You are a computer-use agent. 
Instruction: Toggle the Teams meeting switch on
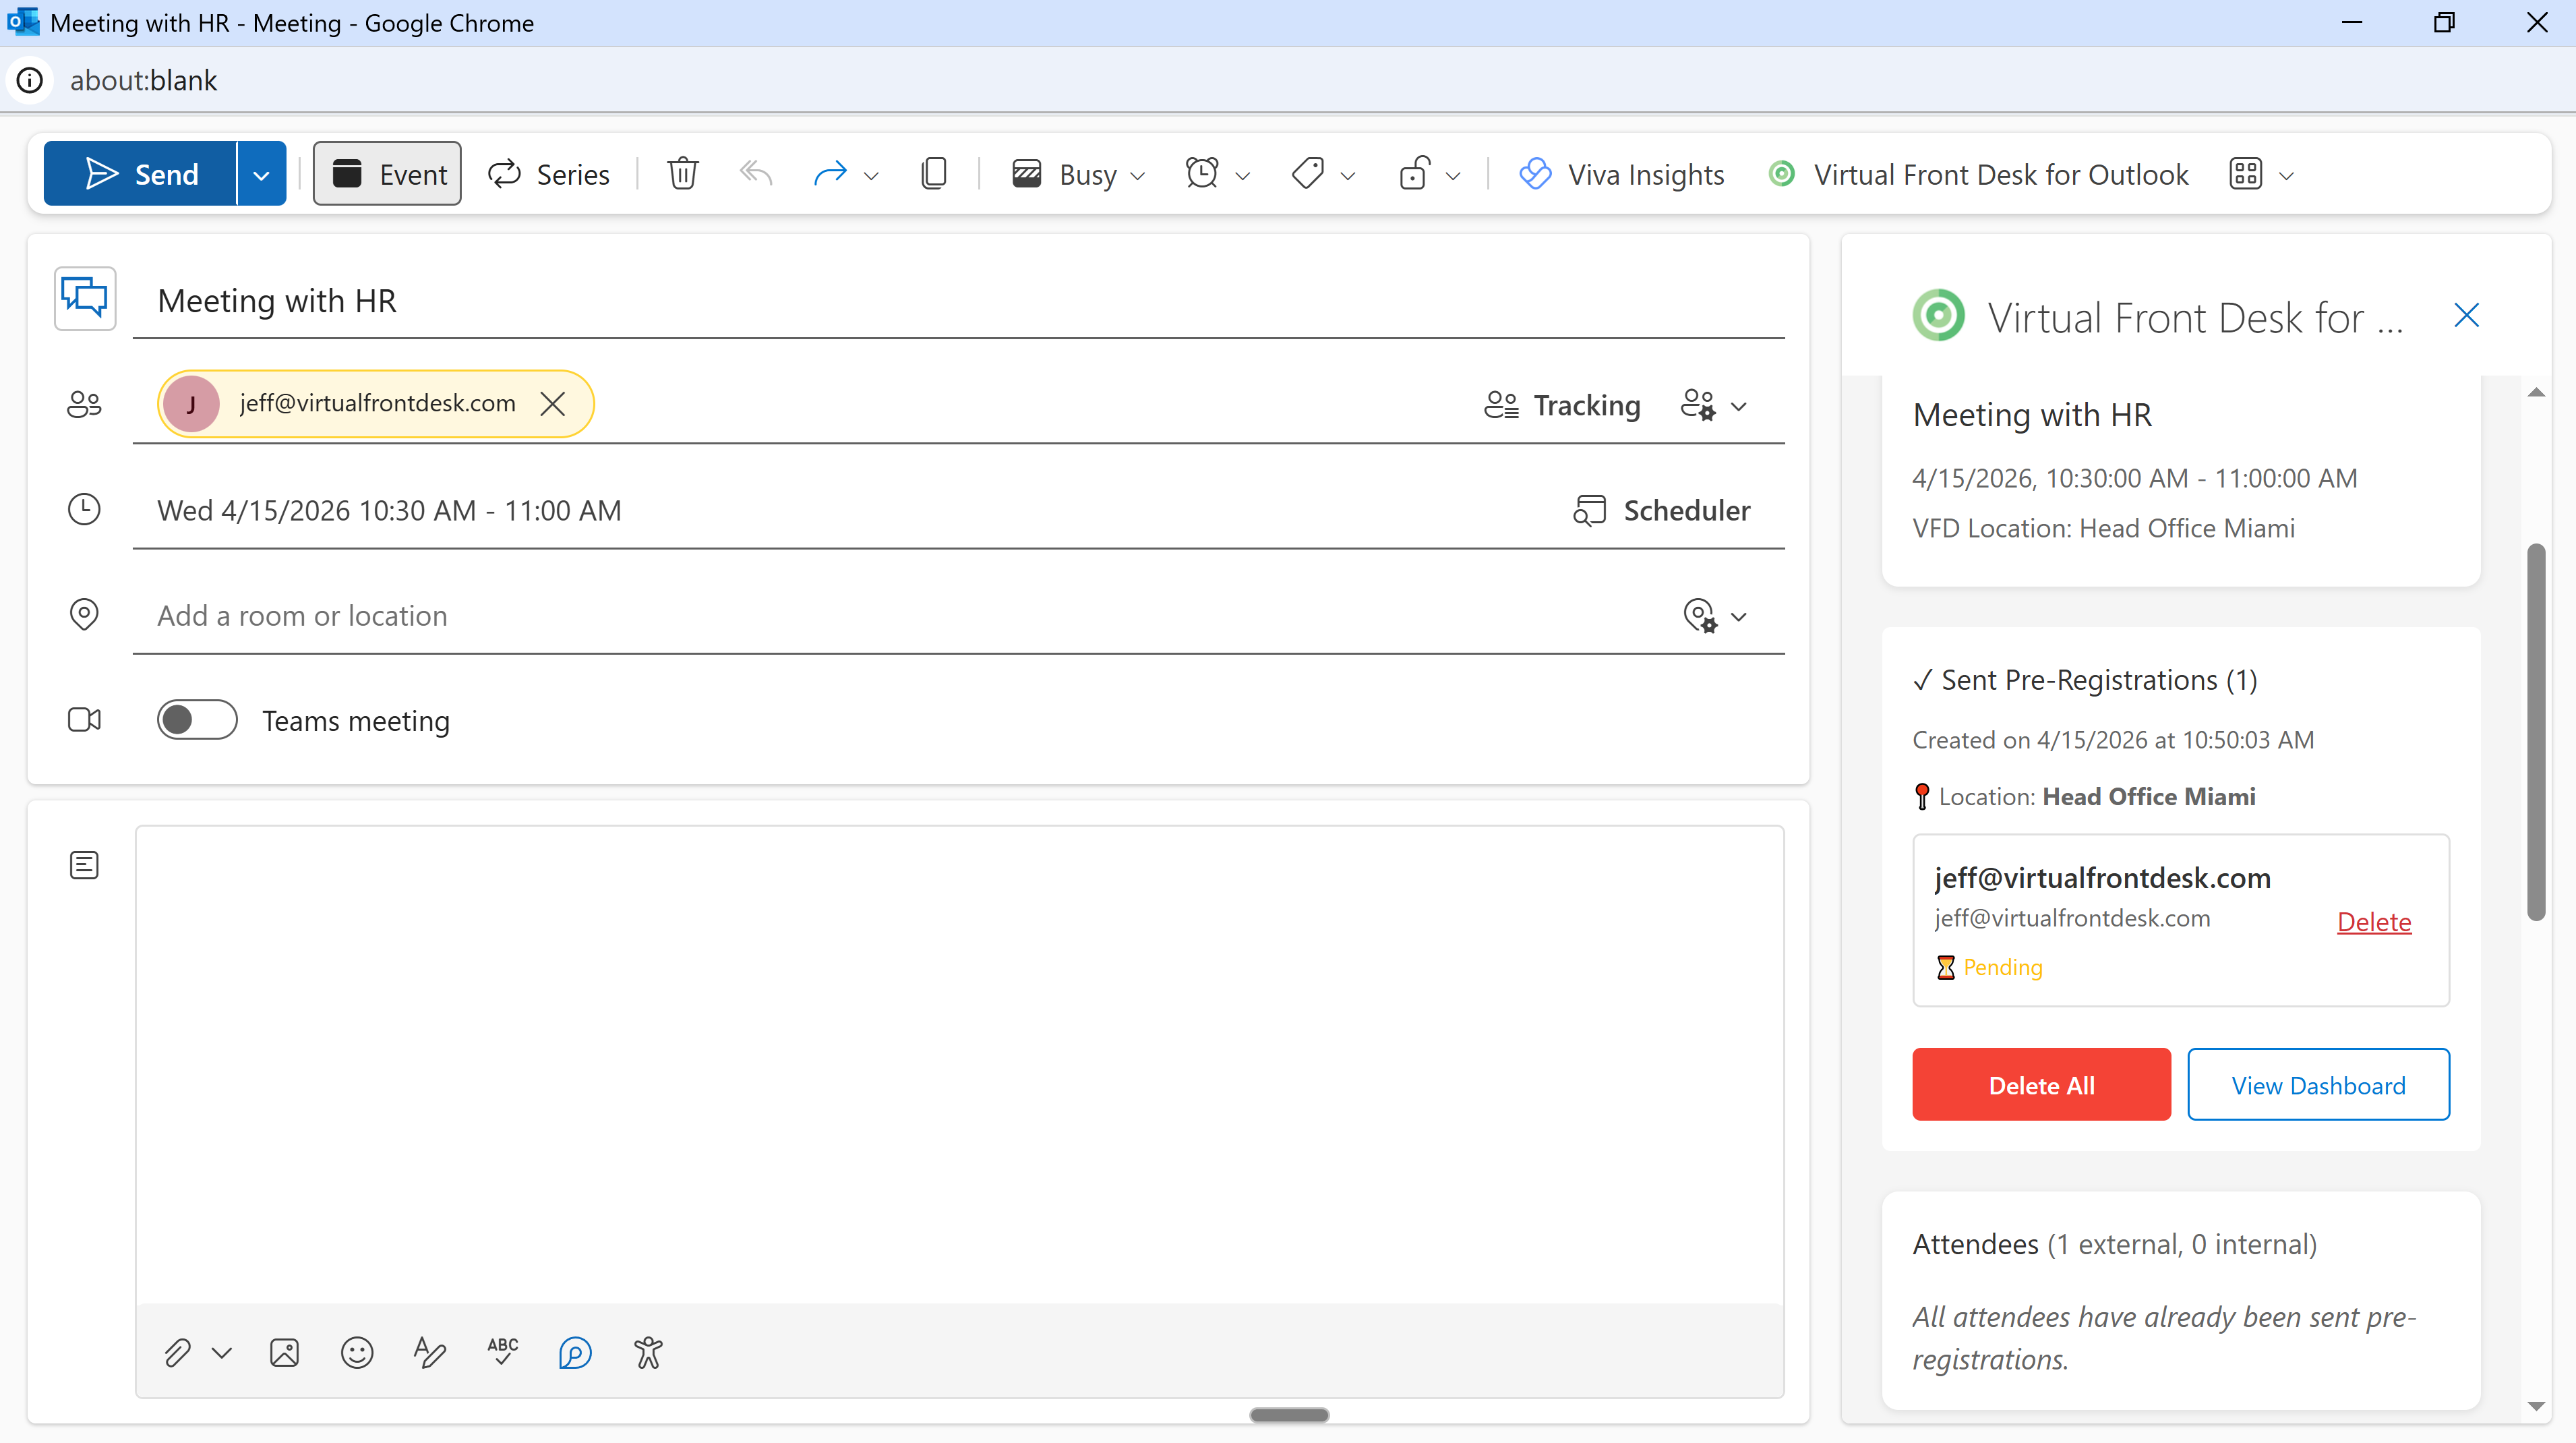click(x=197, y=720)
